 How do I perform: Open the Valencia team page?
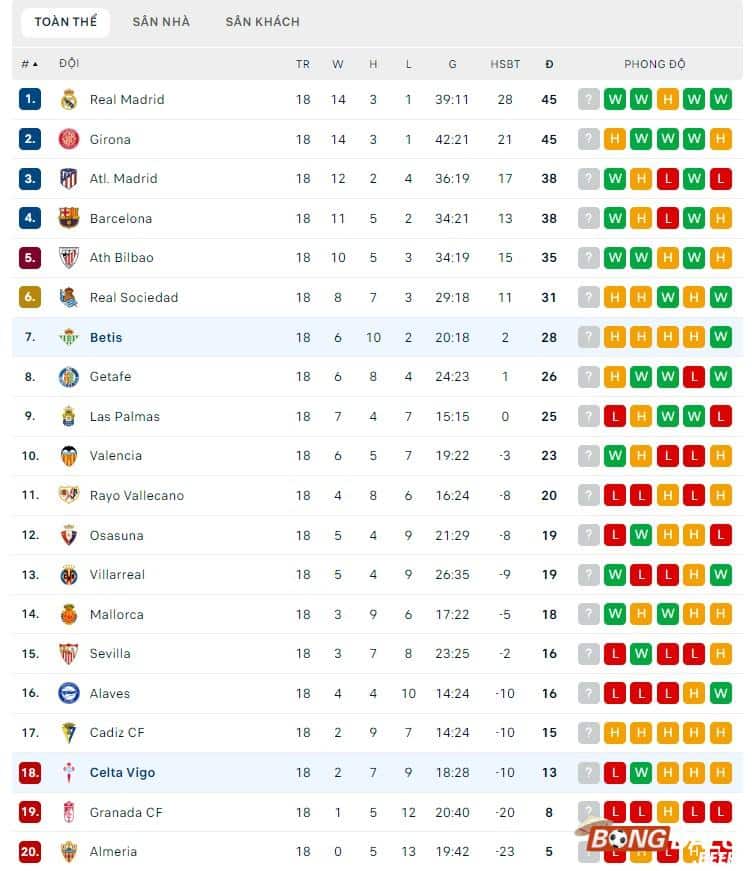point(116,456)
